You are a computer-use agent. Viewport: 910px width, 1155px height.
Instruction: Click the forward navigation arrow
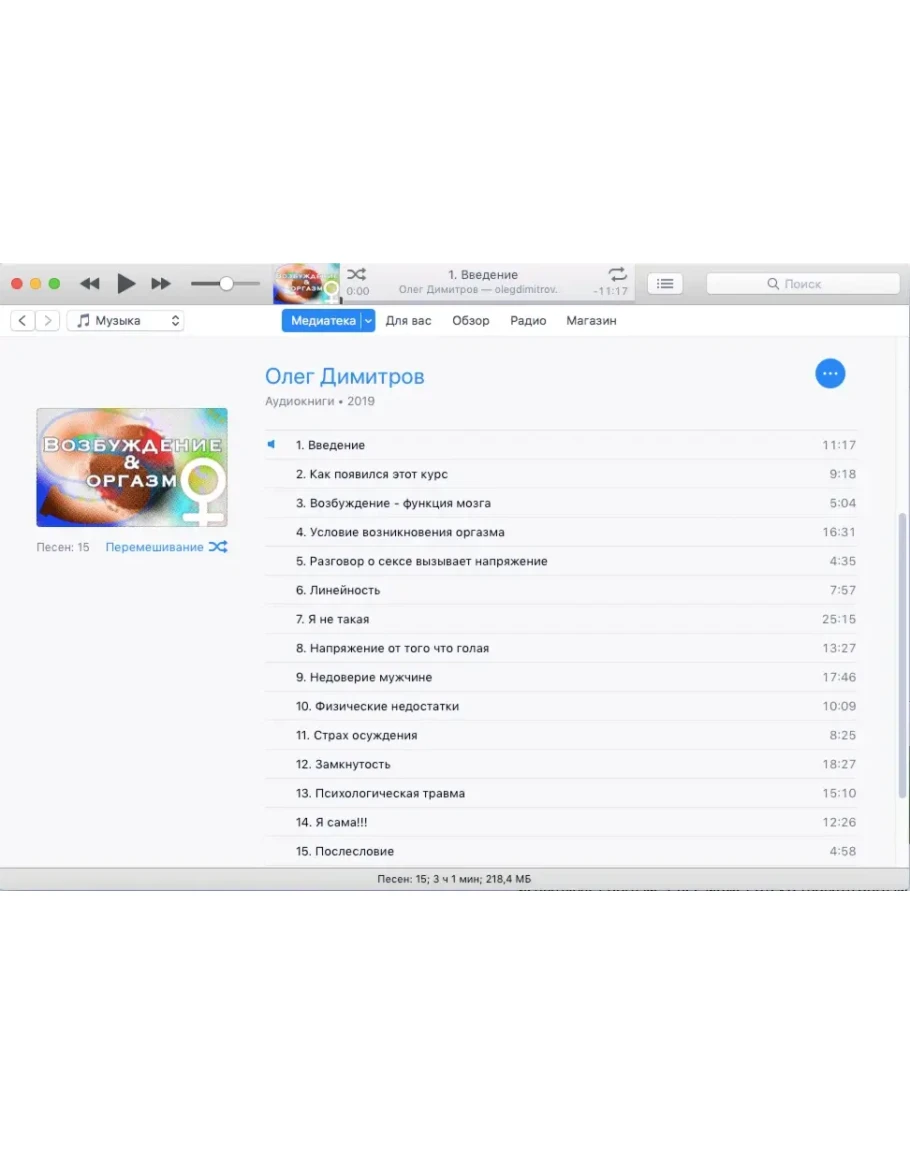point(47,321)
